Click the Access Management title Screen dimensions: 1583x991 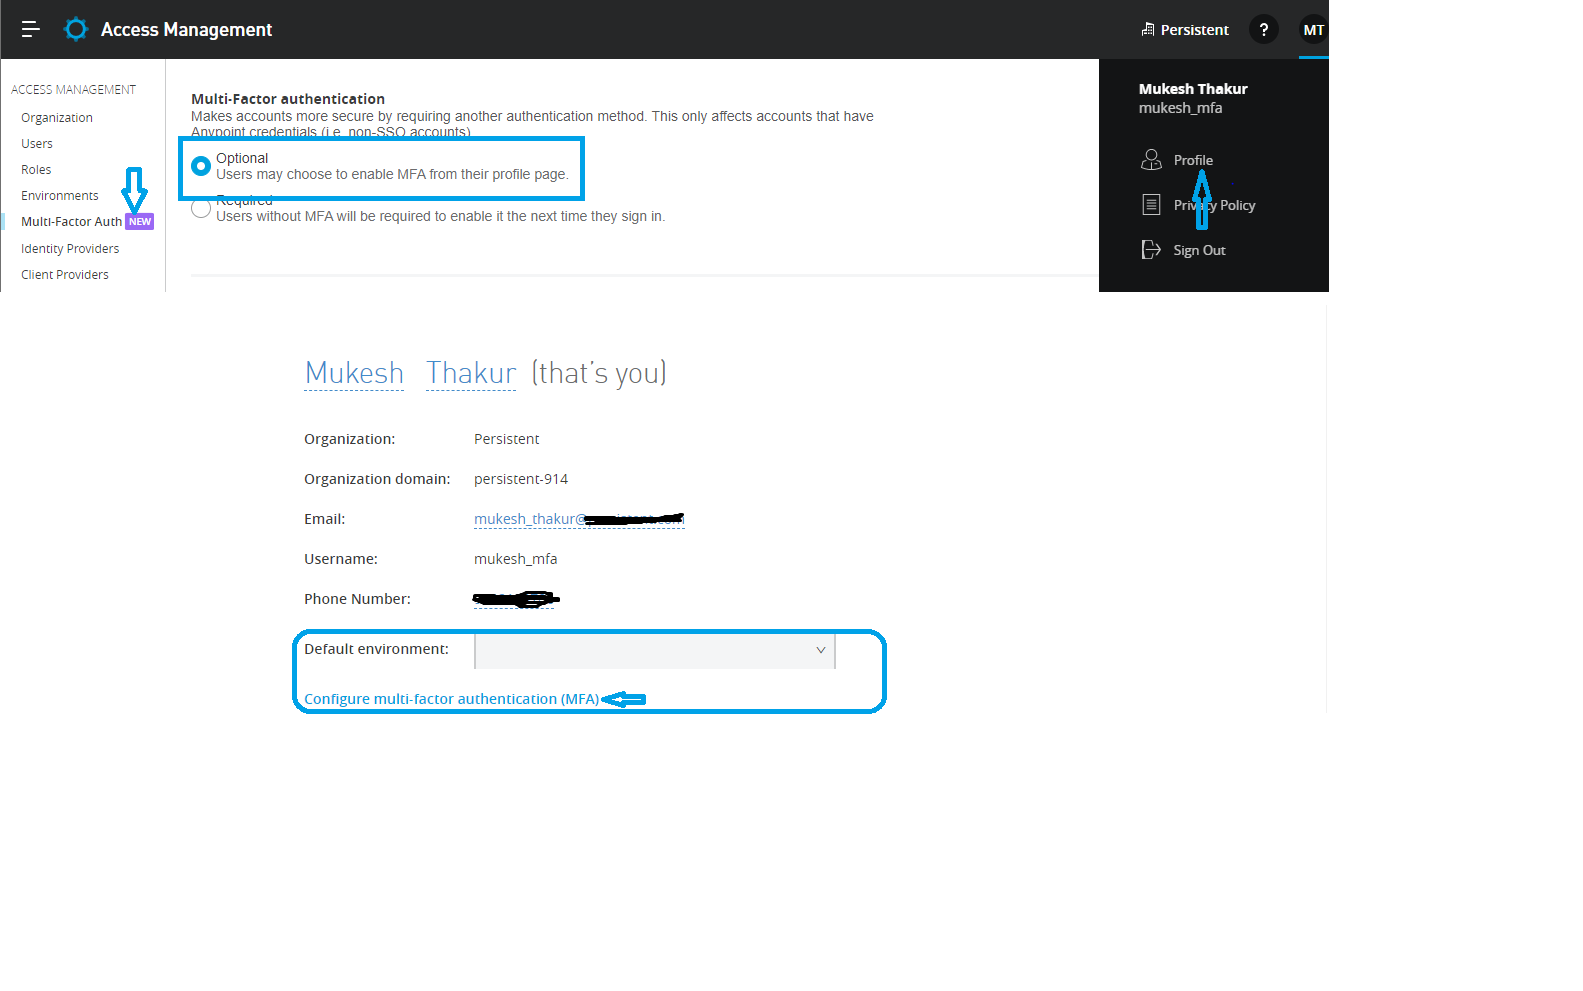[186, 30]
